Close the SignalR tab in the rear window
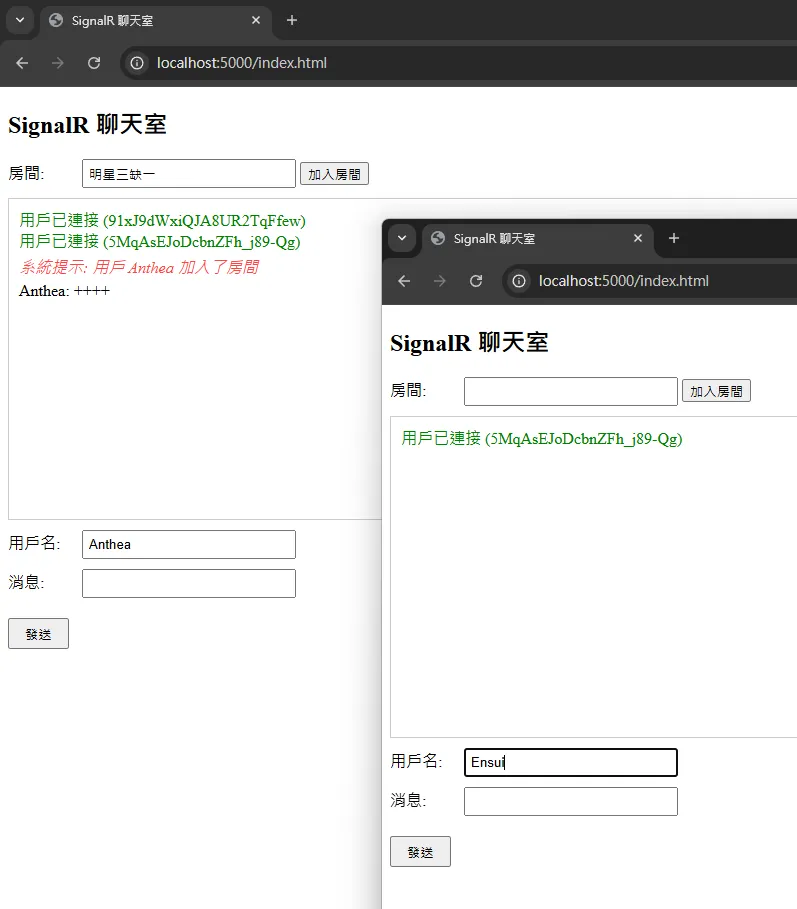The image size is (797, 909). click(256, 20)
